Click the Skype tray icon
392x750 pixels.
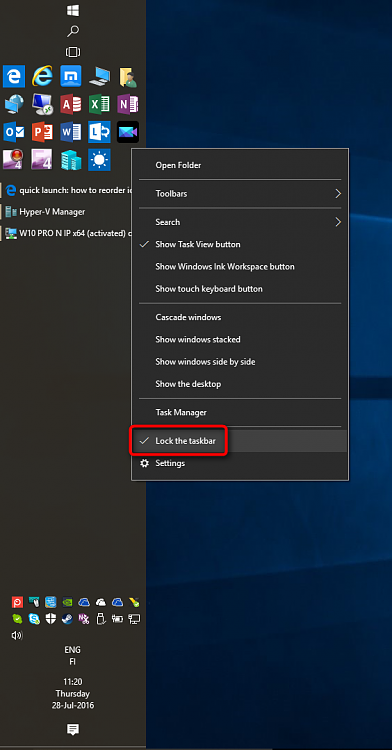(x=34, y=619)
